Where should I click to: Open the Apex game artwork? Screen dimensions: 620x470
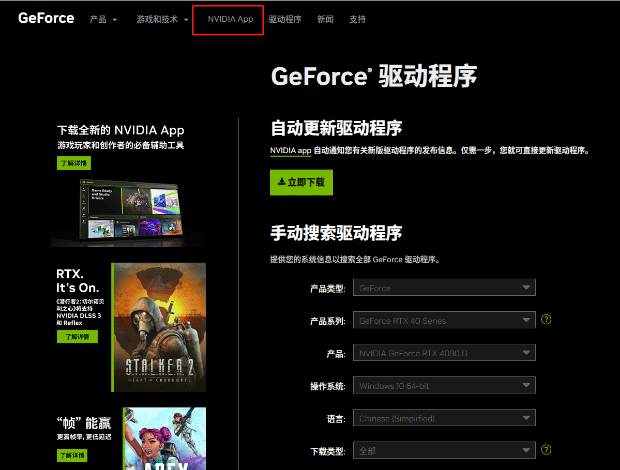164,438
